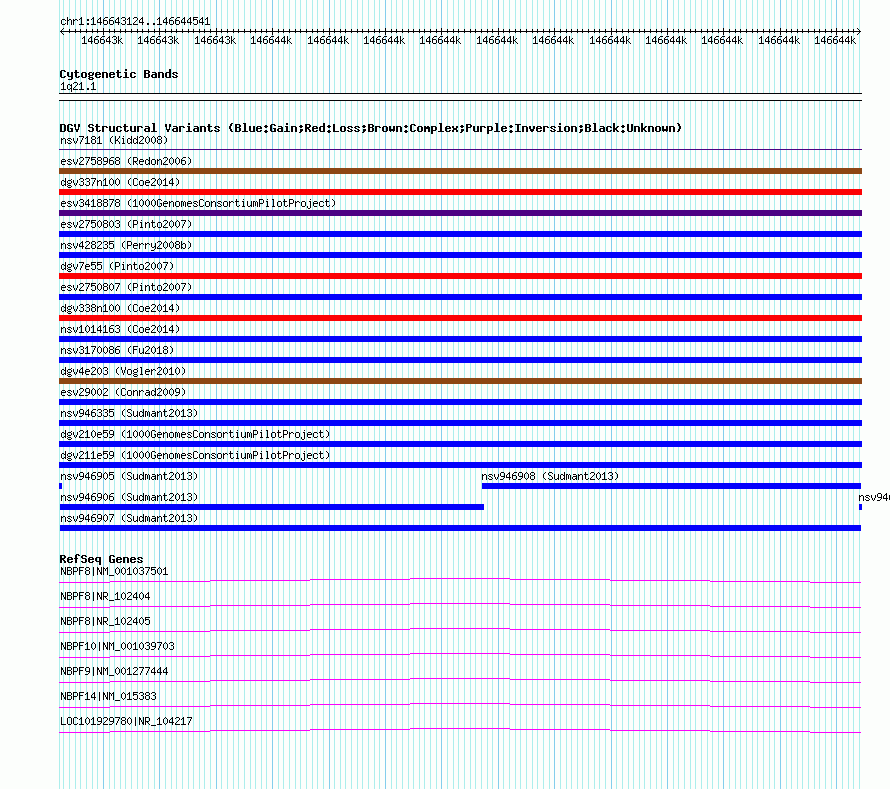Image resolution: width=890 pixels, height=789 pixels.
Task: Open the NBPF8|NR_102405 gene label
Action: [105, 622]
